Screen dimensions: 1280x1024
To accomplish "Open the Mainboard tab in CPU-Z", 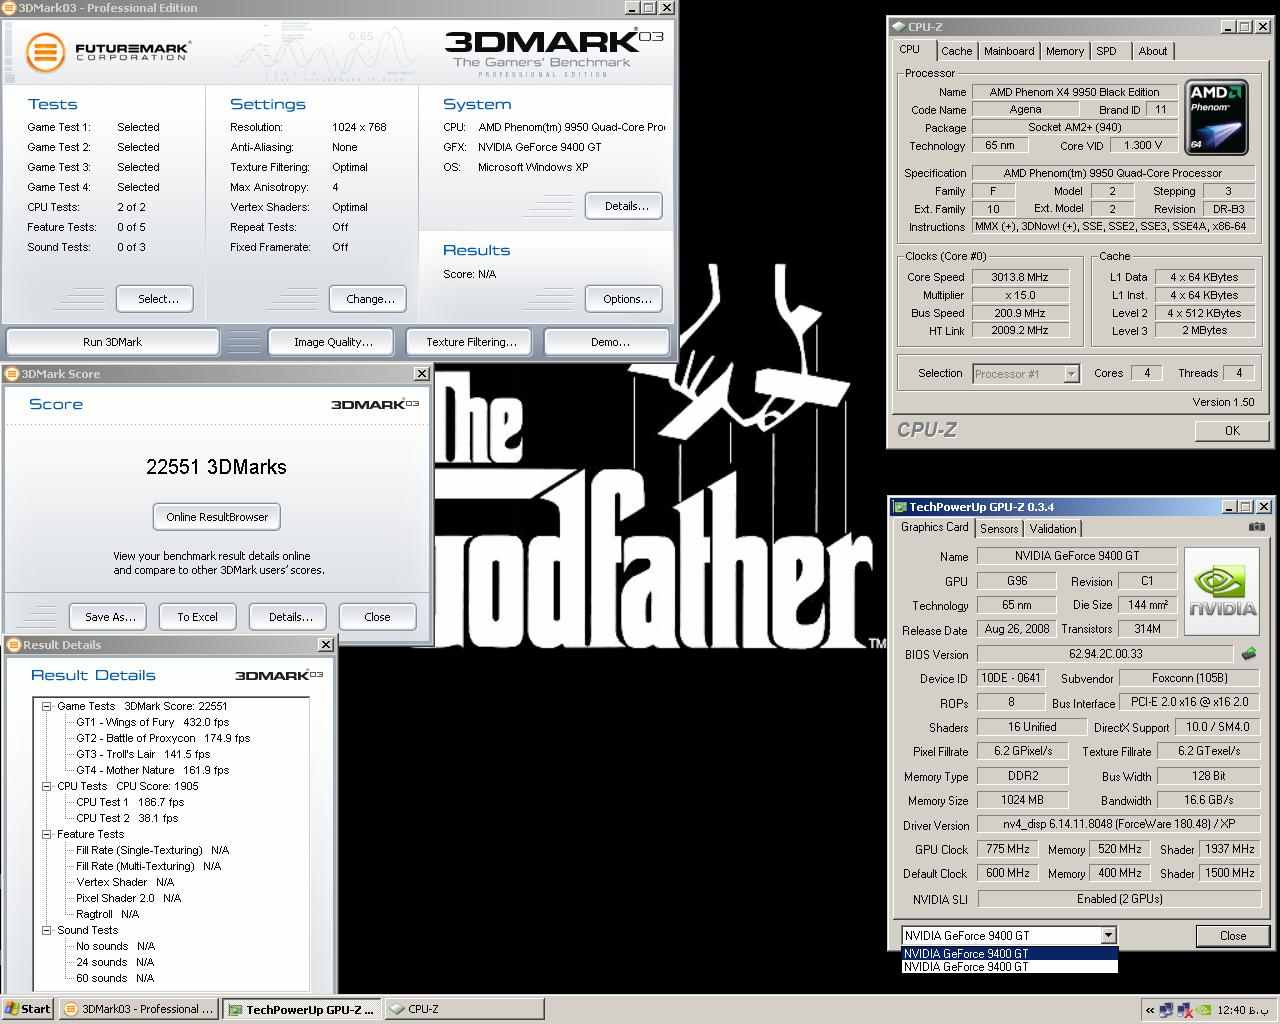I will (x=1009, y=51).
